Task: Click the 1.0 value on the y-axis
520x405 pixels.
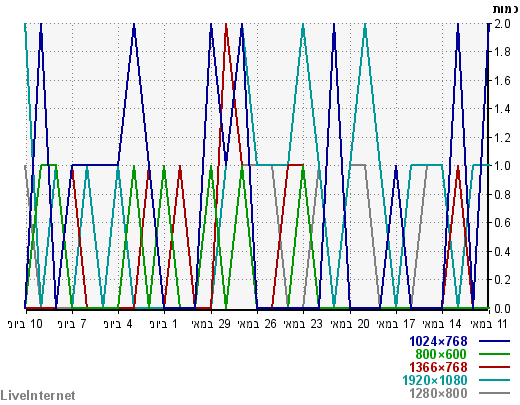Action: click(502, 166)
